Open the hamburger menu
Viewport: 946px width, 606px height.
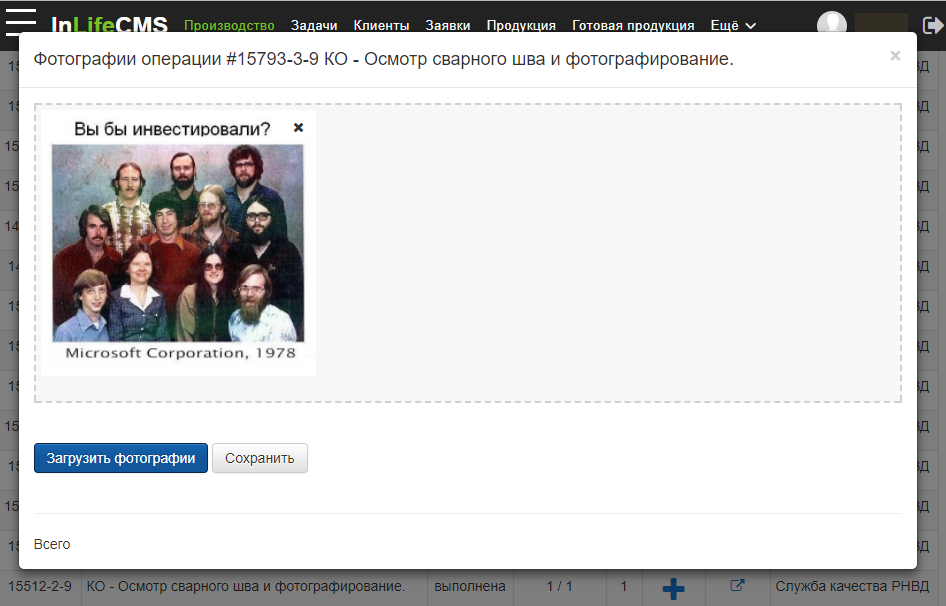coord(21,22)
